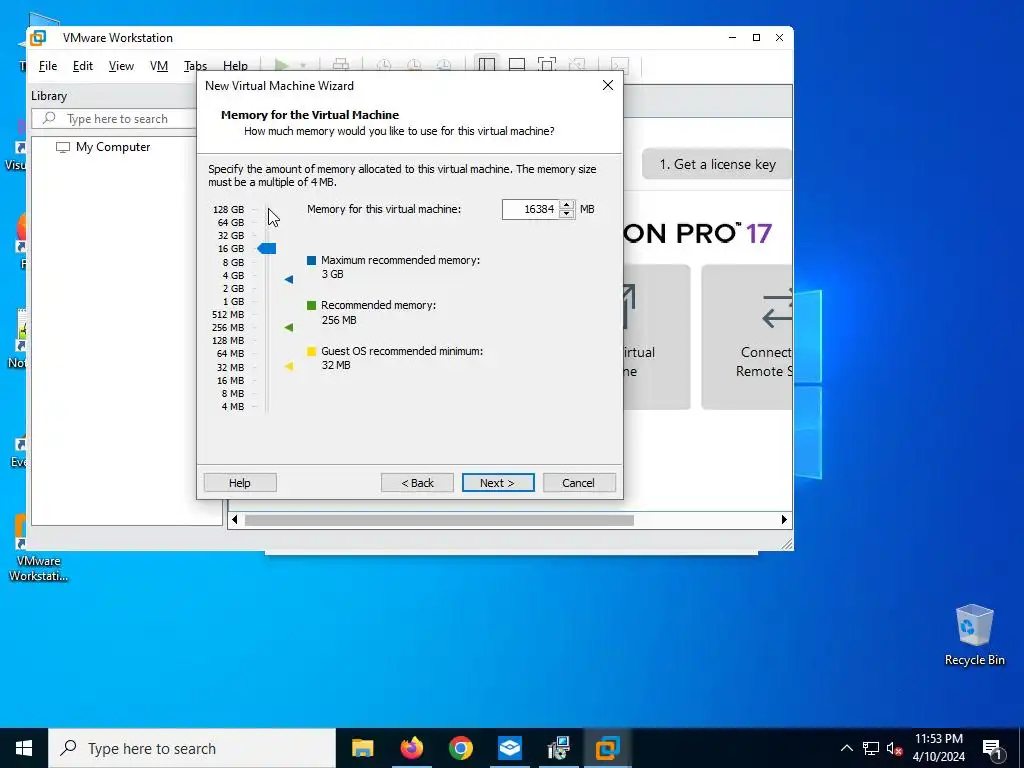Open the VM menu
Viewport: 1024px width, 768px height.
pos(159,66)
